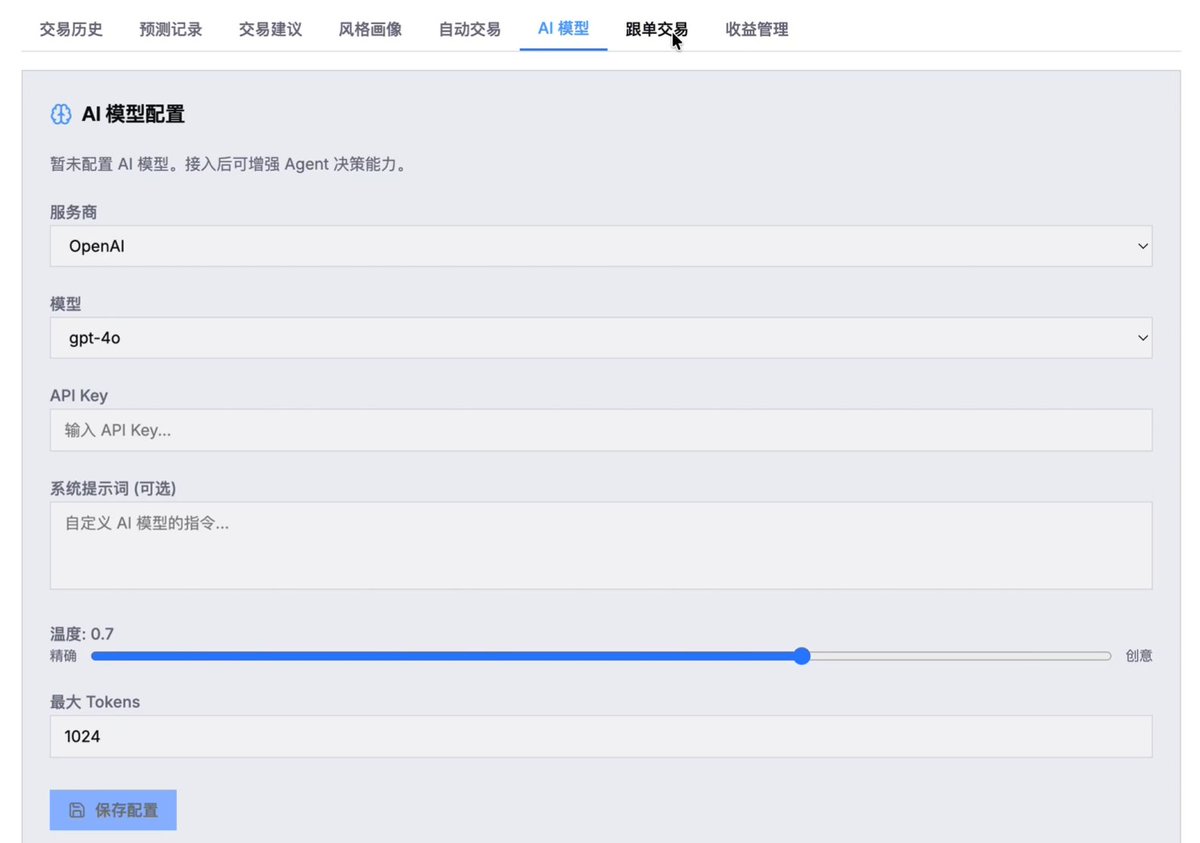Click the chevron arrow of 模型 select

click(1143, 338)
